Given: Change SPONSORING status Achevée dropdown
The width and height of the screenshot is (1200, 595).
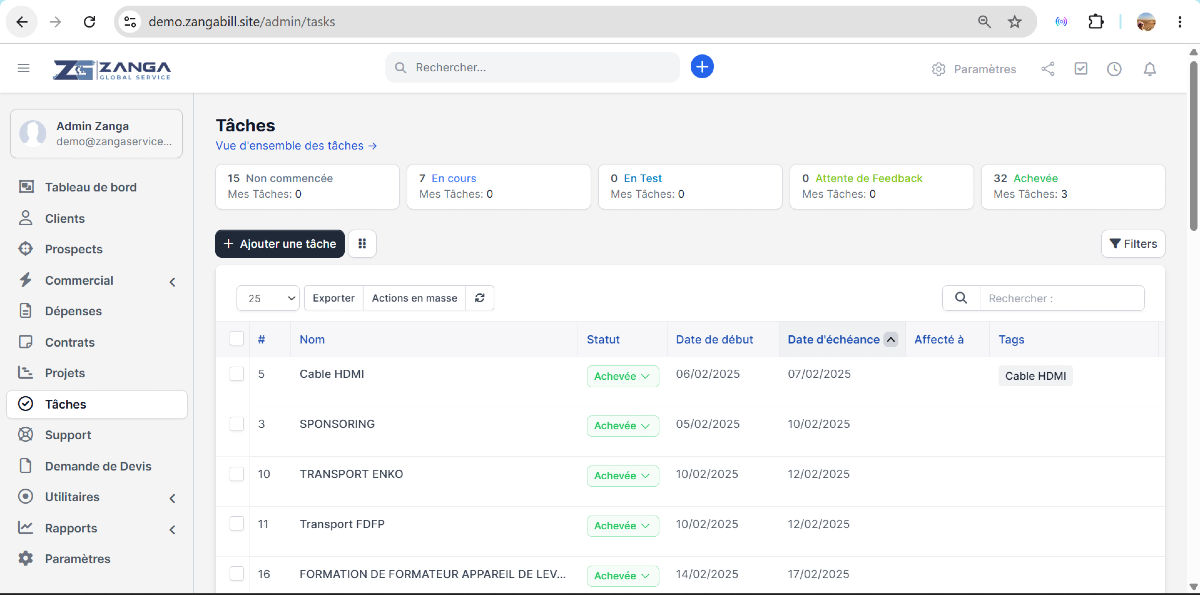Looking at the screenshot, I should click(623, 426).
